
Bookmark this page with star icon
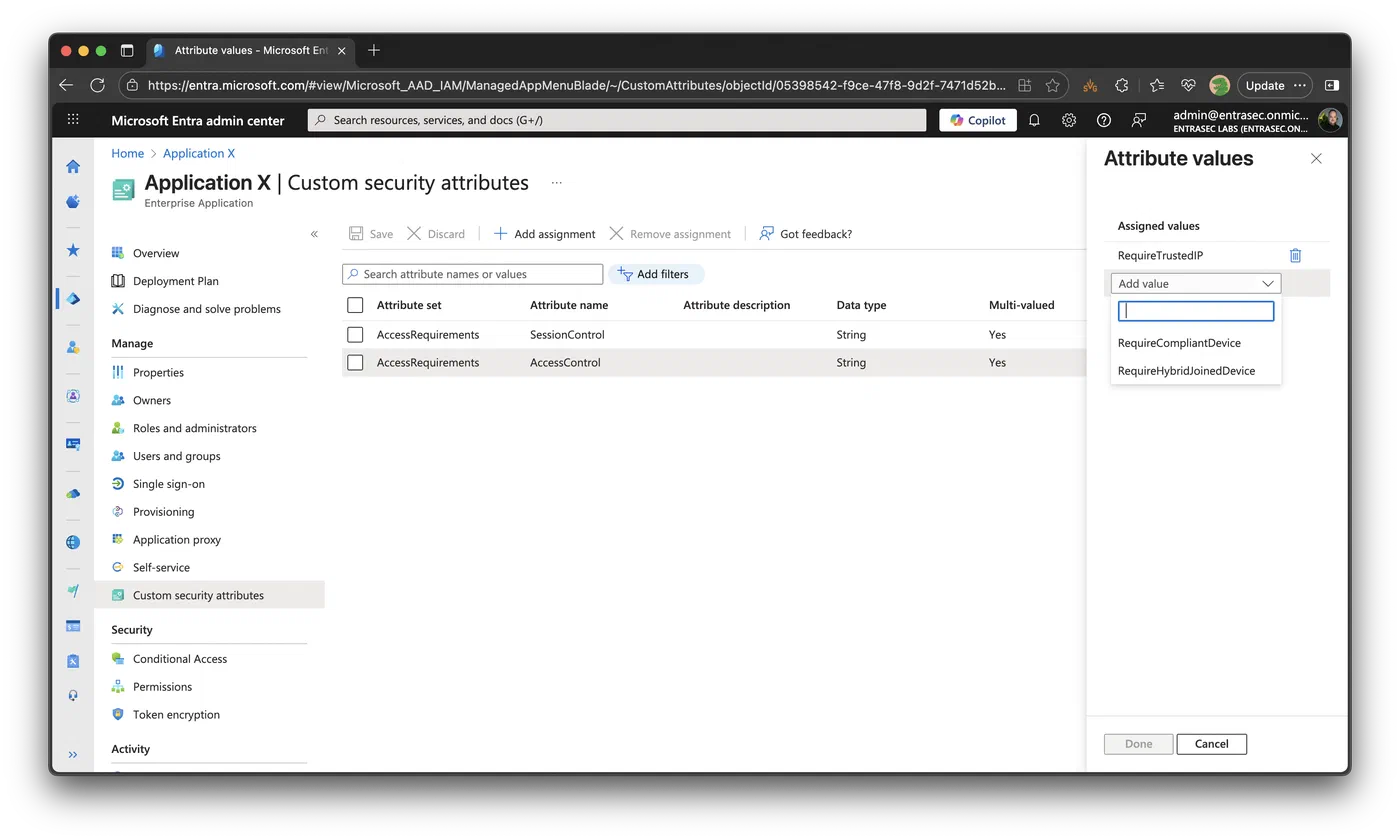tap(1053, 86)
